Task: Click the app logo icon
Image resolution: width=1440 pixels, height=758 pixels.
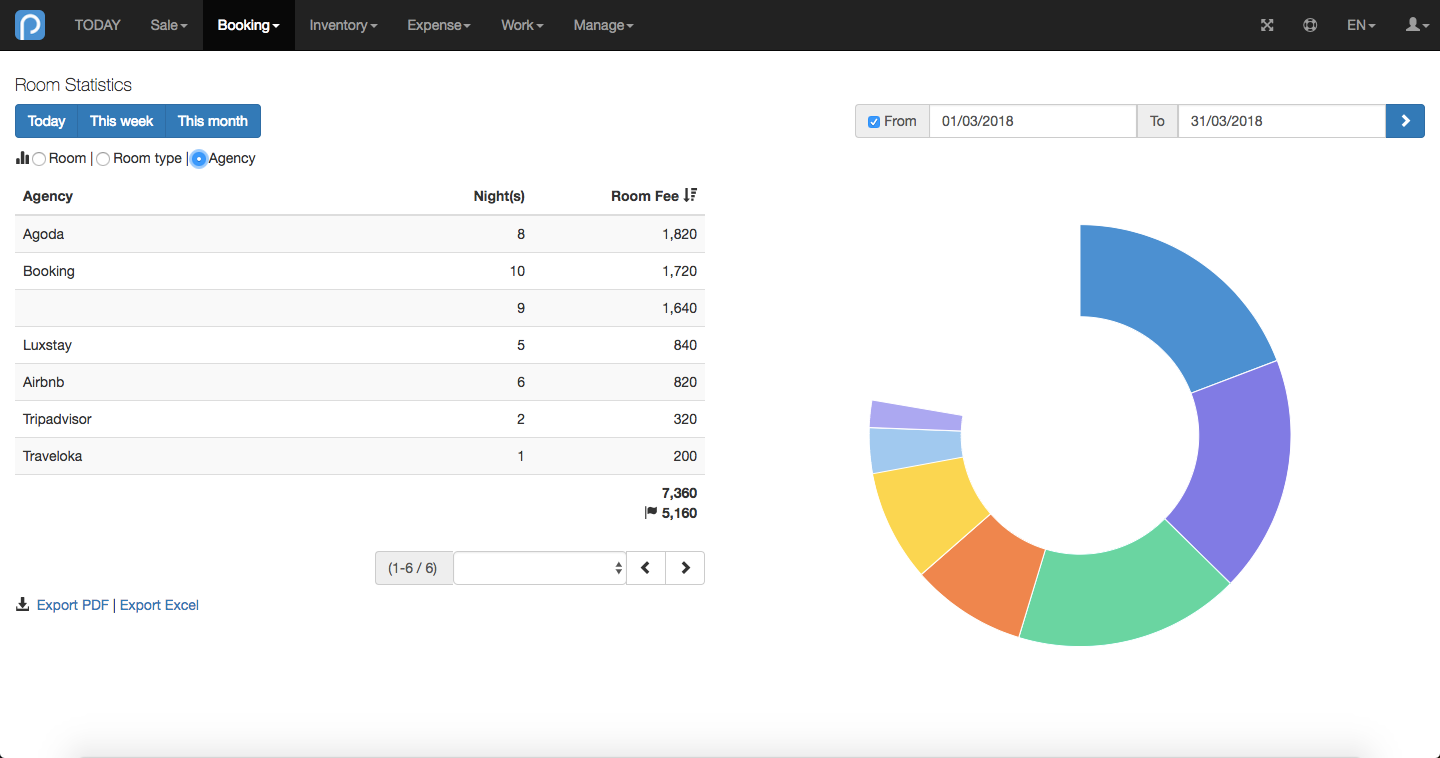Action: tap(30, 25)
